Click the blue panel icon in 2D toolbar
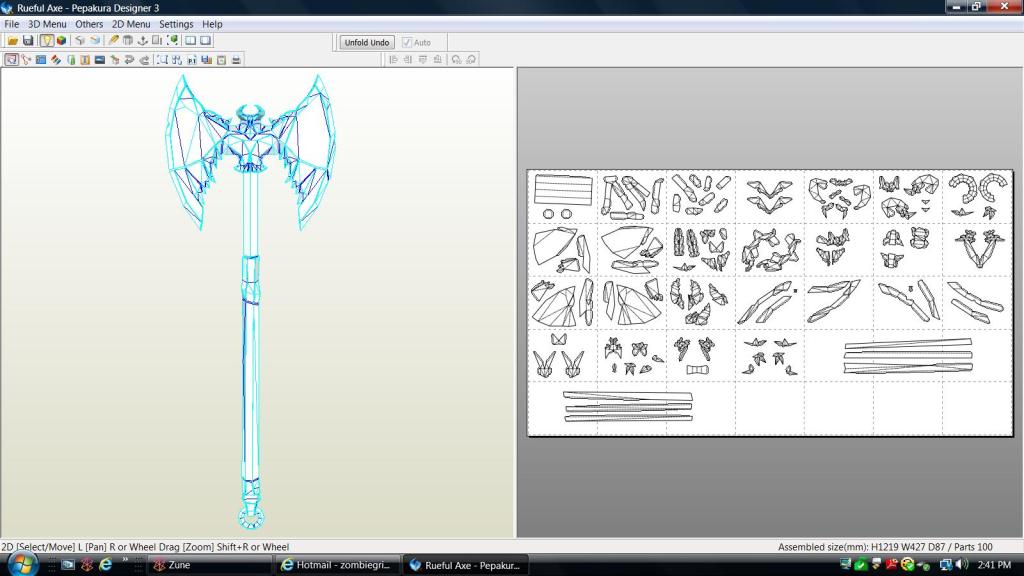The height and width of the screenshot is (576, 1024). click(40, 59)
